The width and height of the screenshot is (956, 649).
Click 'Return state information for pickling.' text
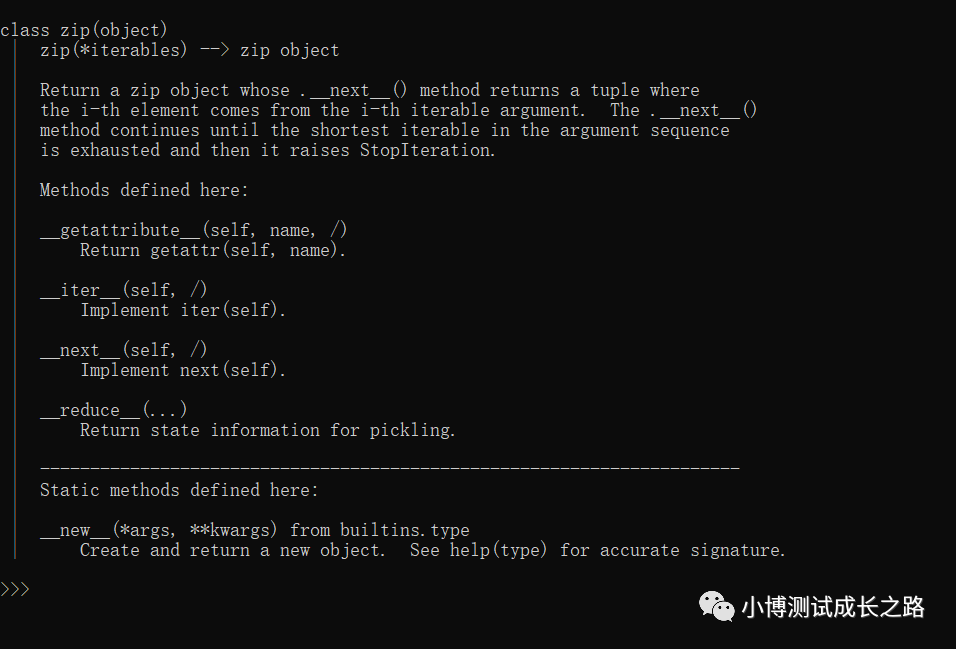(268, 430)
